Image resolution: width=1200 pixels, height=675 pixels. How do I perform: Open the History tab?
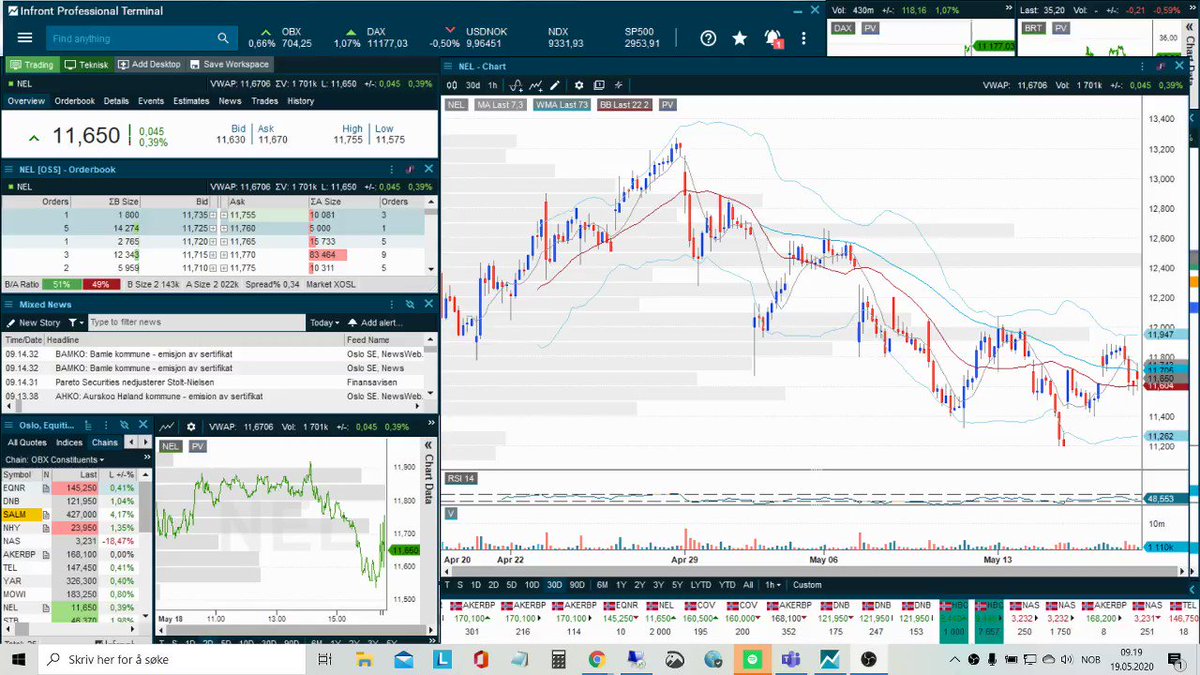click(300, 101)
